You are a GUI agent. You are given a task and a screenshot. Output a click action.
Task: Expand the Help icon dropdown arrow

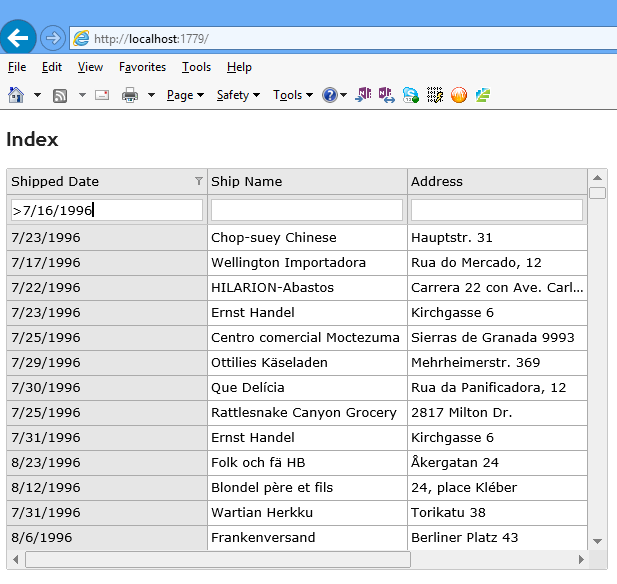pos(344,95)
